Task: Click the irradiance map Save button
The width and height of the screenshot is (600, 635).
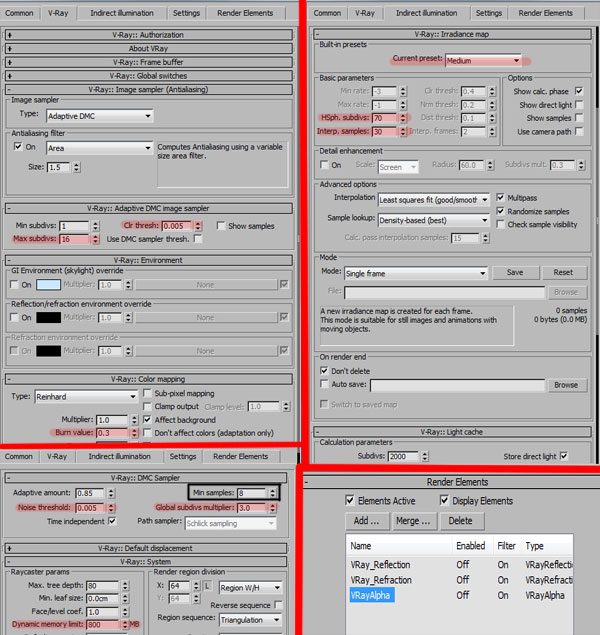Action: point(515,273)
